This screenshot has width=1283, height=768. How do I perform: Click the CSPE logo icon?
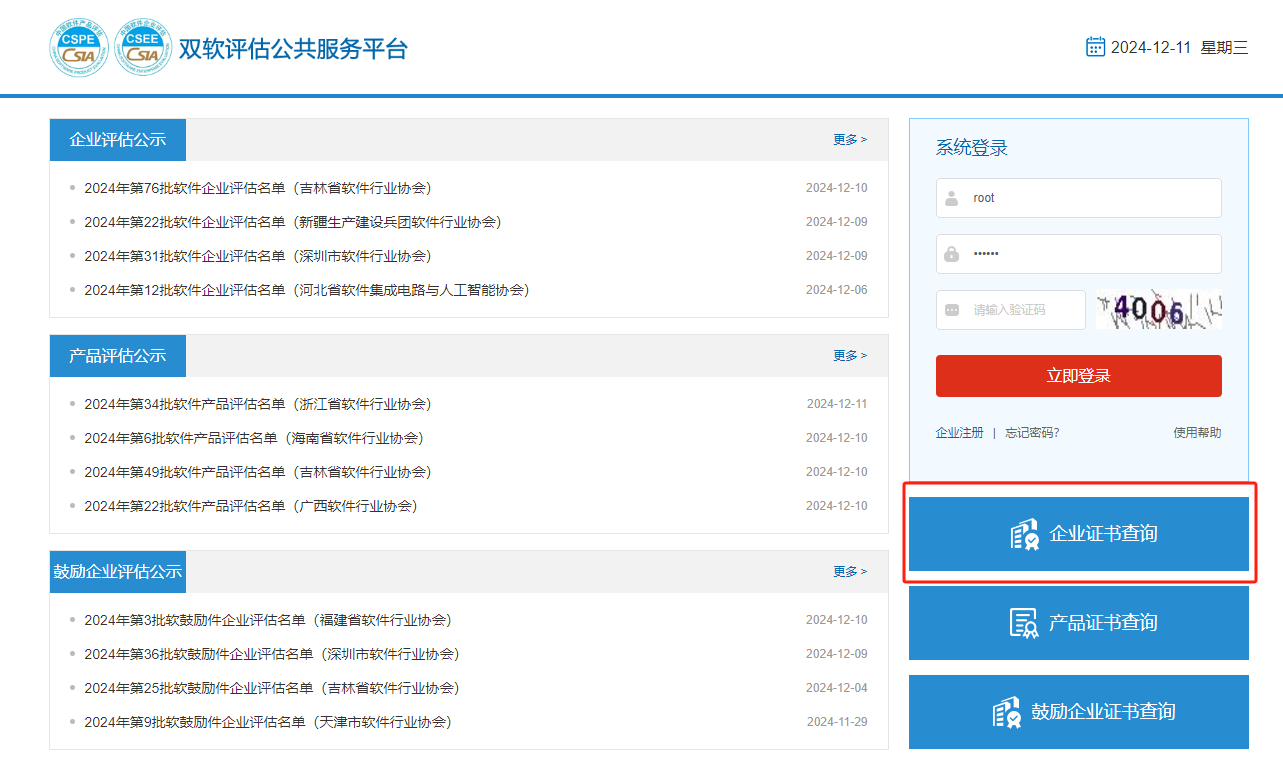pyautogui.click(x=78, y=48)
